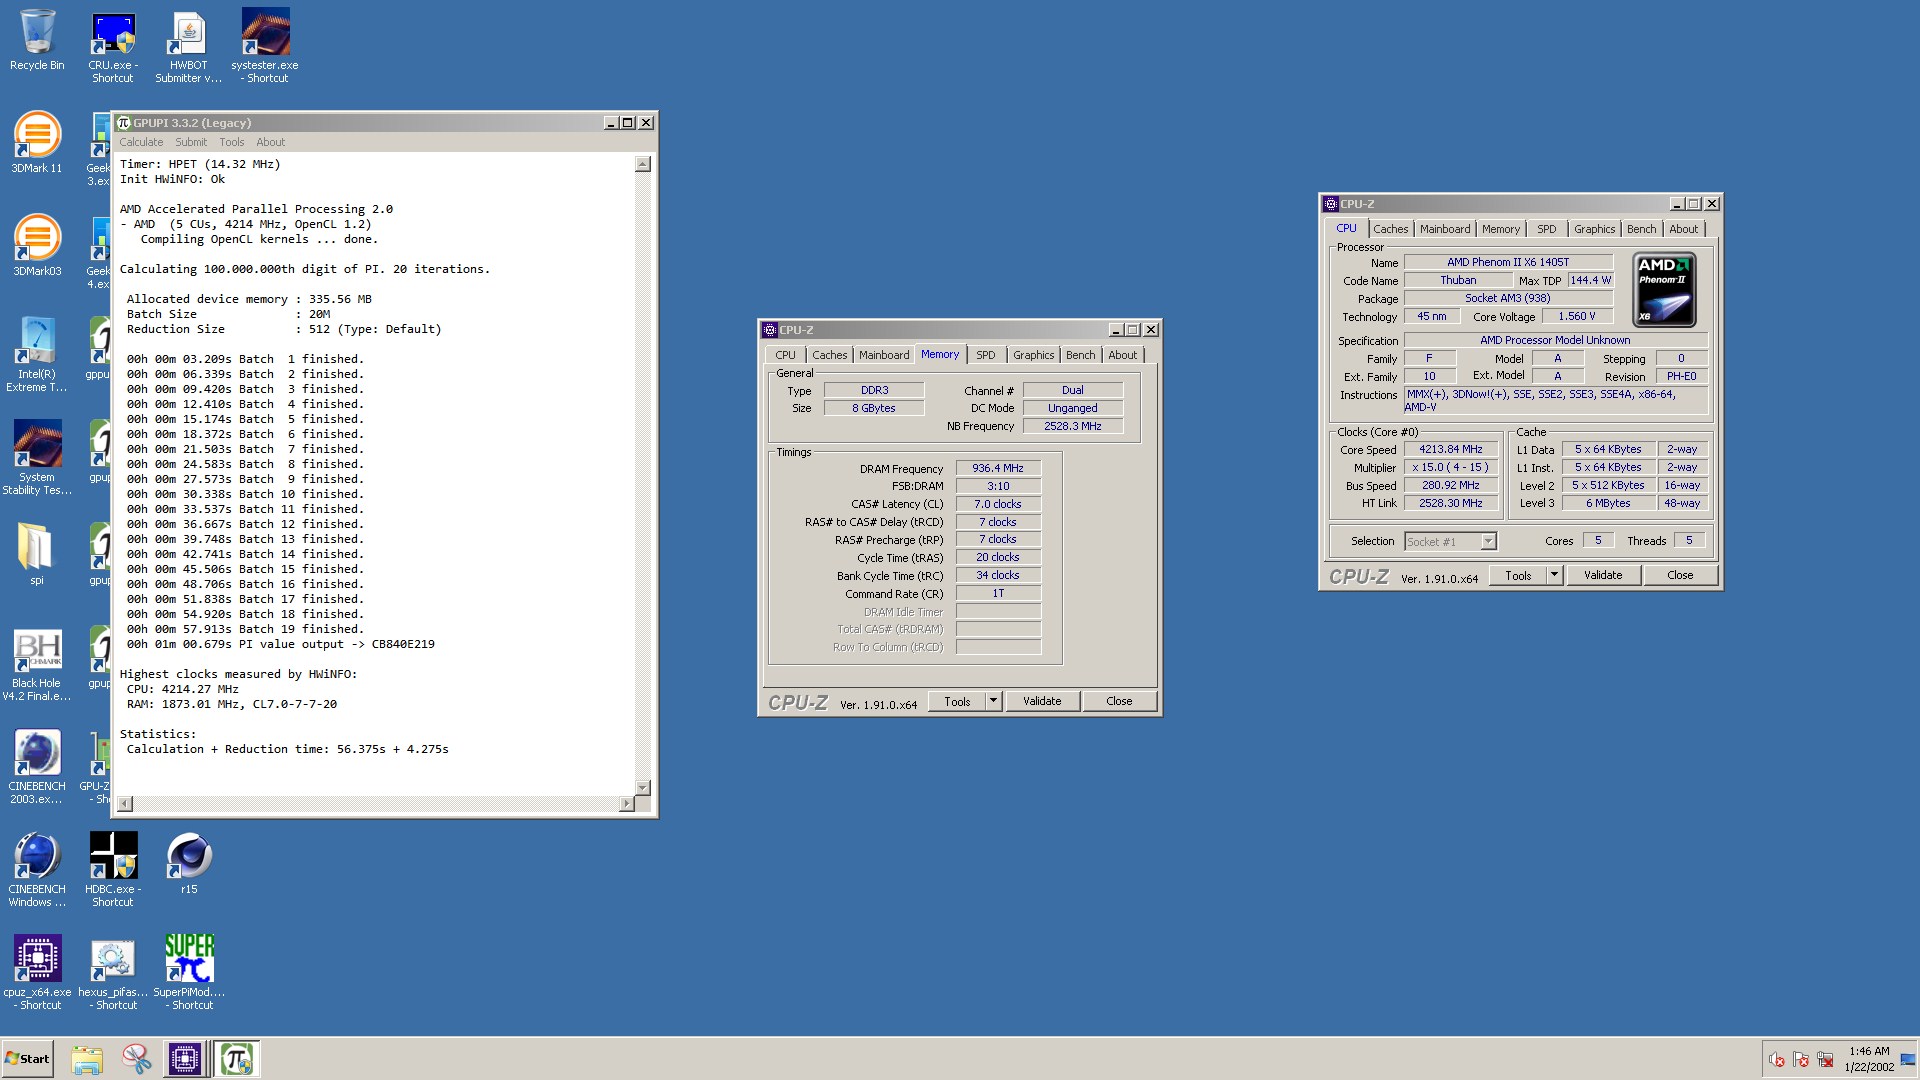
Task: Open About tab in right CPU-Z window
Action: [1683, 229]
